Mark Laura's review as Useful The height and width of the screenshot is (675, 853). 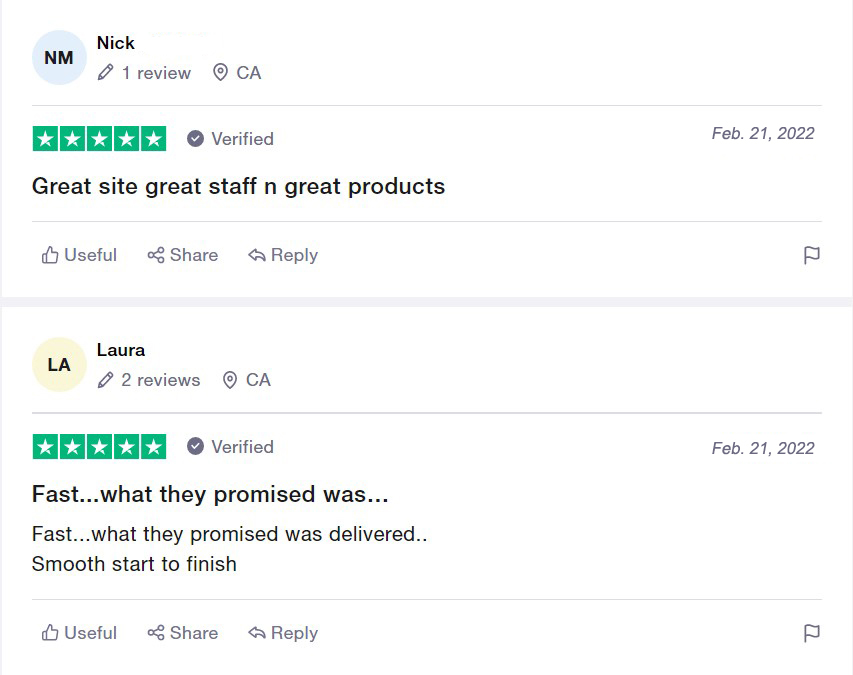[79, 633]
